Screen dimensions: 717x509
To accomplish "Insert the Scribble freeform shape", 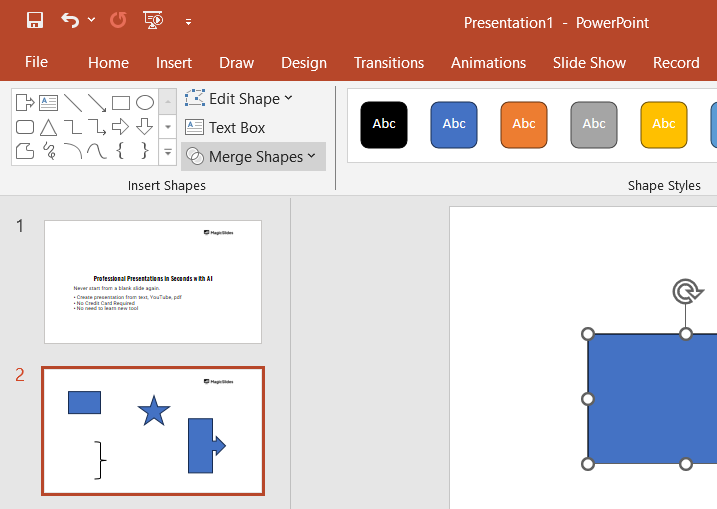I will [x=49, y=151].
